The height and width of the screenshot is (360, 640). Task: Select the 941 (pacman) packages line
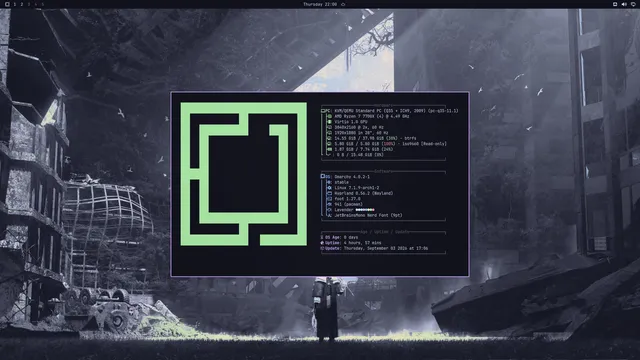(x=348, y=204)
